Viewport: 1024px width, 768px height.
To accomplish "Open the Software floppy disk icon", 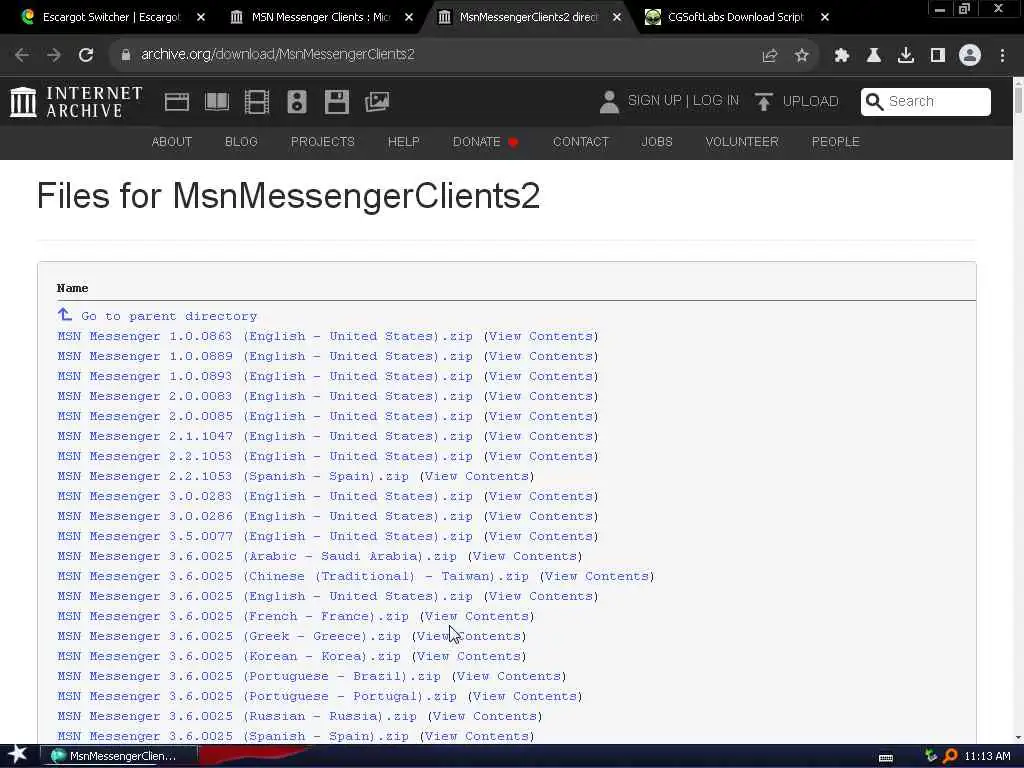I will [x=337, y=102].
